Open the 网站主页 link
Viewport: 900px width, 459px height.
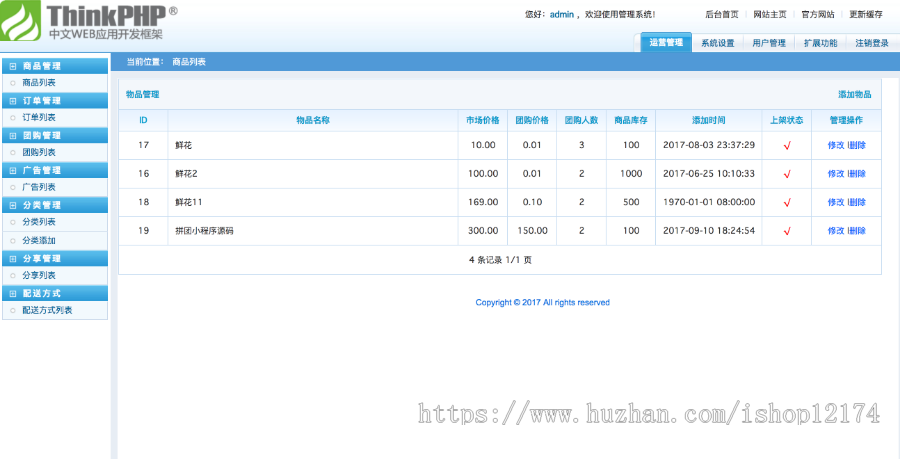pyautogui.click(x=770, y=15)
